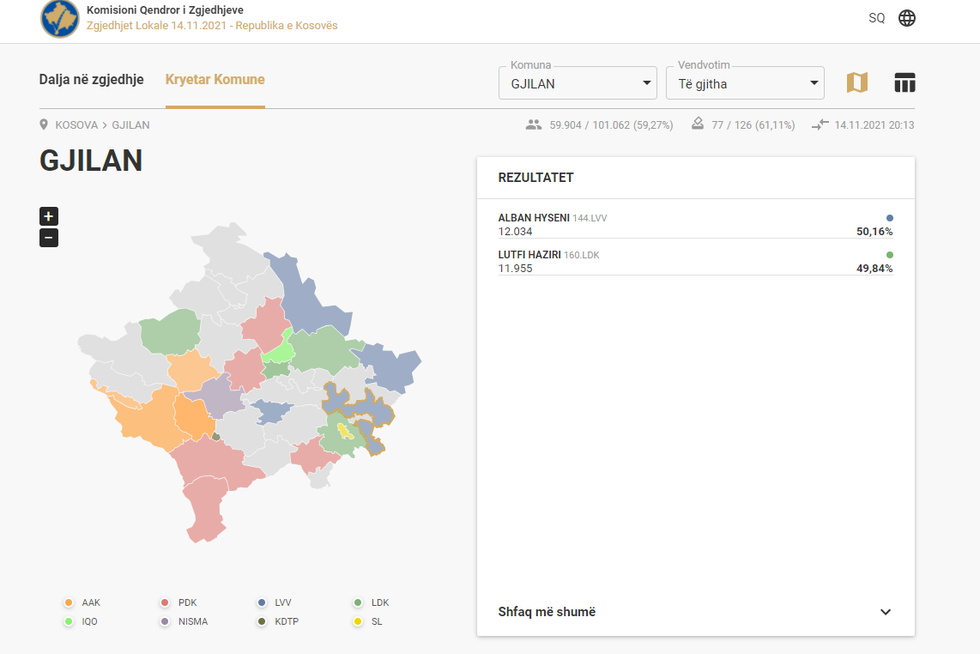Open the Komuna dropdown showing GJILAN

tap(577, 83)
